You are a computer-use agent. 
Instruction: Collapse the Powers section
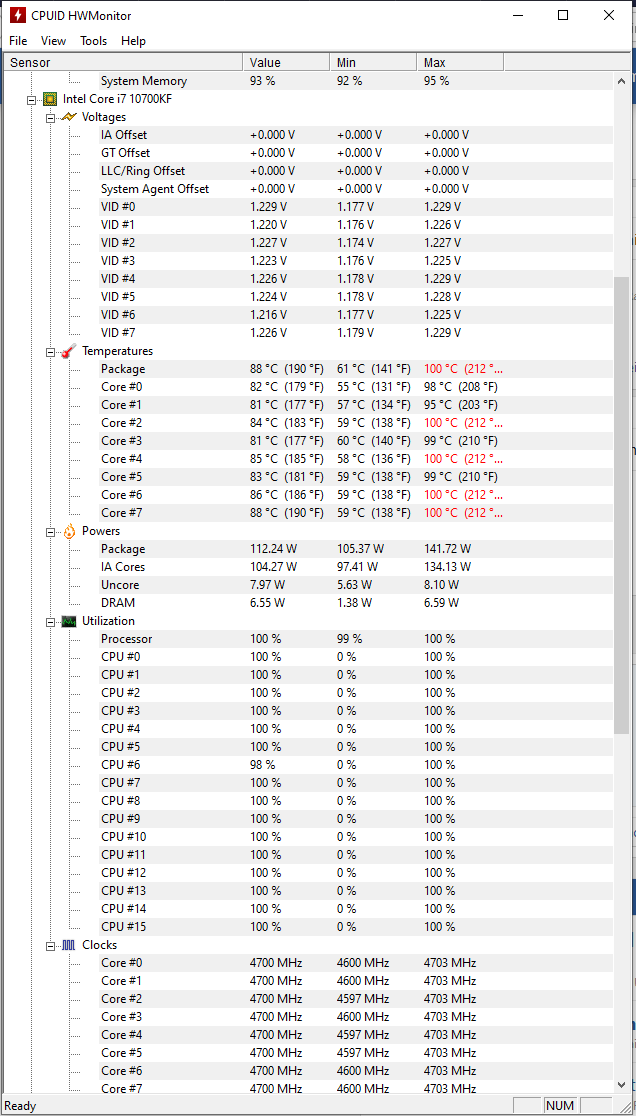coord(51,532)
